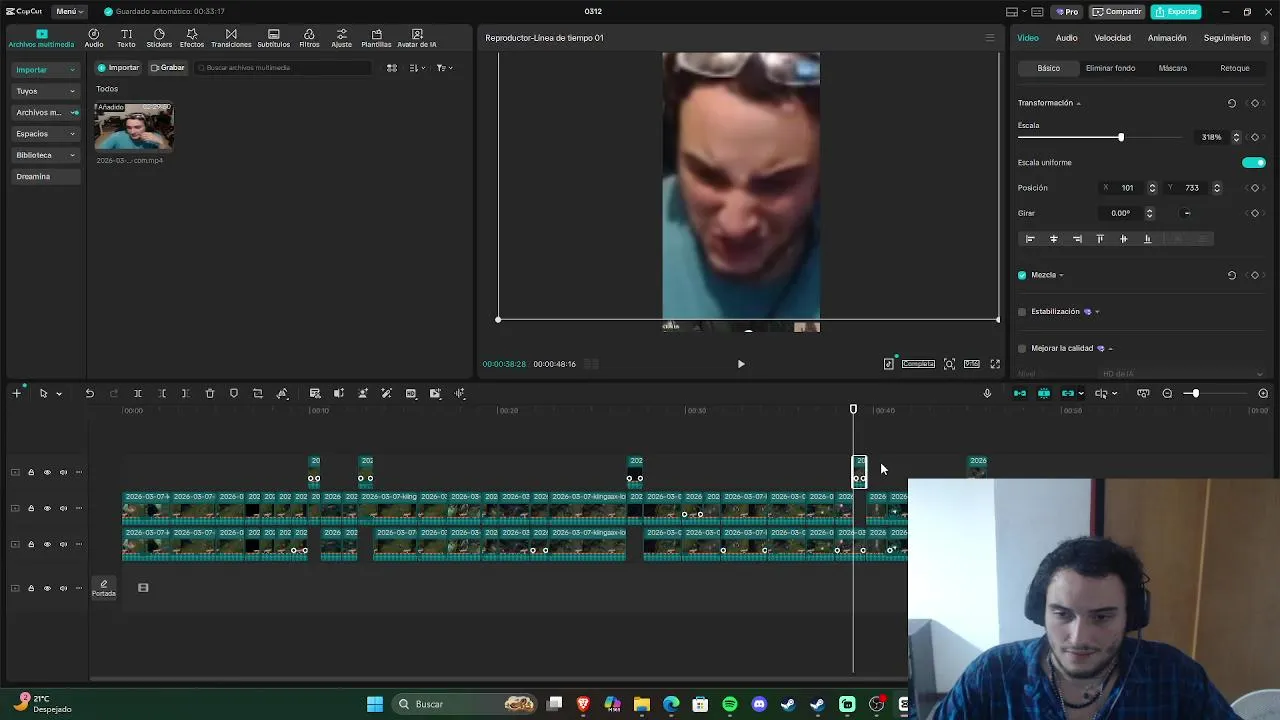Delete the selected clip with the trash icon

210,394
